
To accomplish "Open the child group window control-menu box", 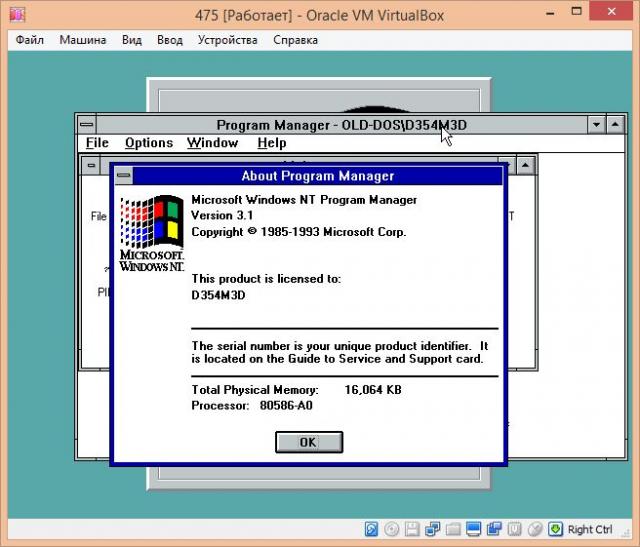I will pyautogui.click(x=91, y=165).
